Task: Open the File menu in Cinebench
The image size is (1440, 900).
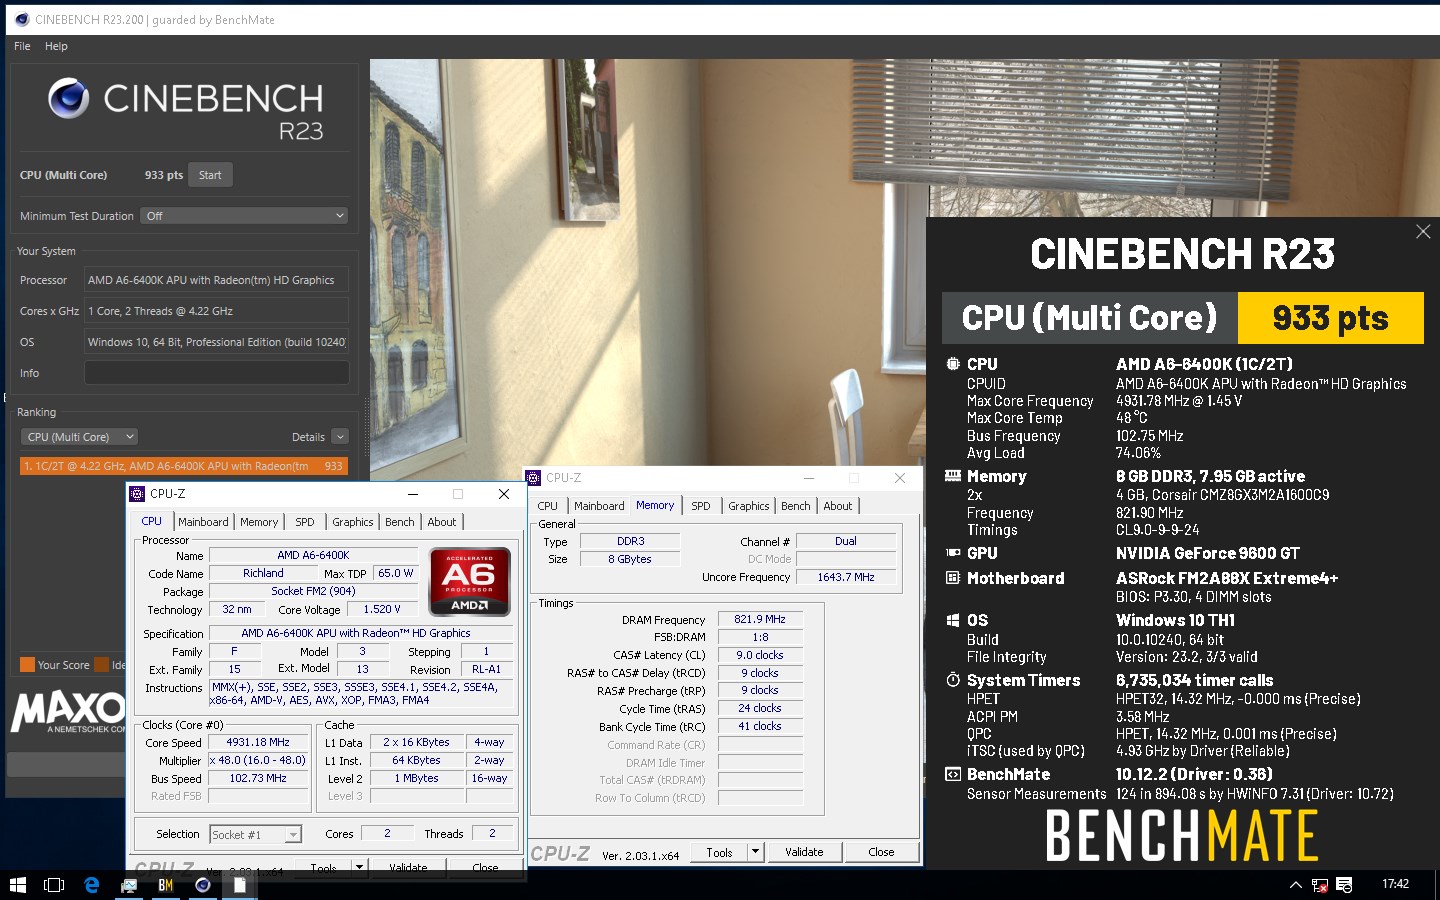Action: point(22,46)
